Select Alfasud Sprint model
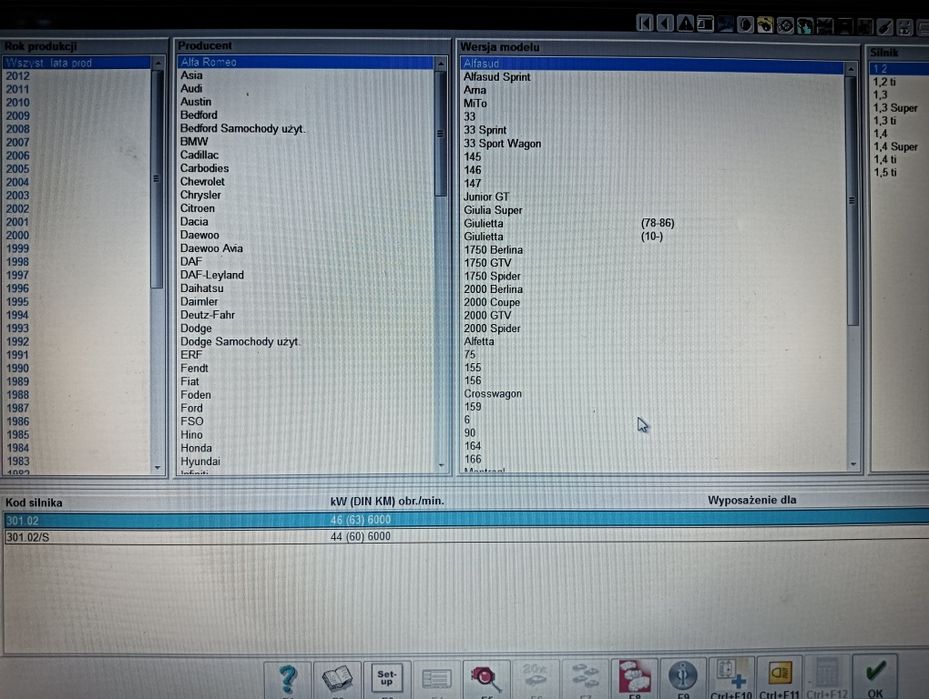 click(x=497, y=77)
